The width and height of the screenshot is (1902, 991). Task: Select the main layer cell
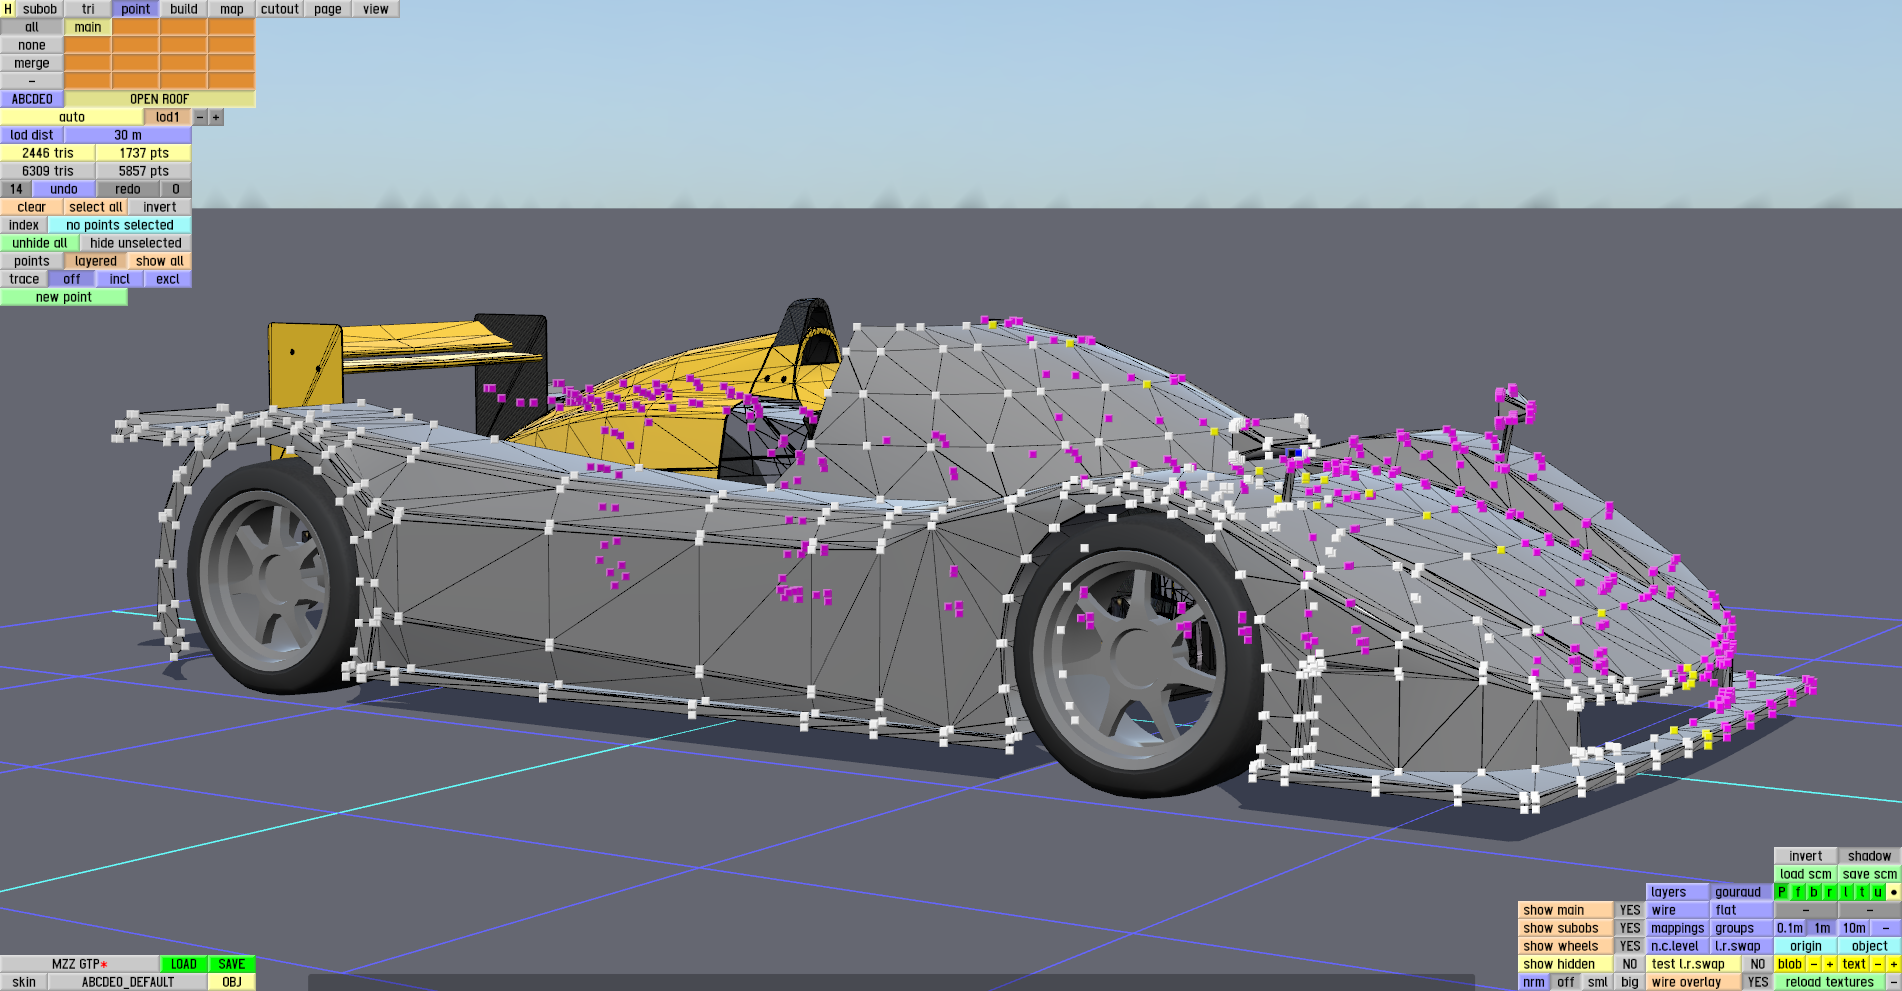(x=88, y=27)
